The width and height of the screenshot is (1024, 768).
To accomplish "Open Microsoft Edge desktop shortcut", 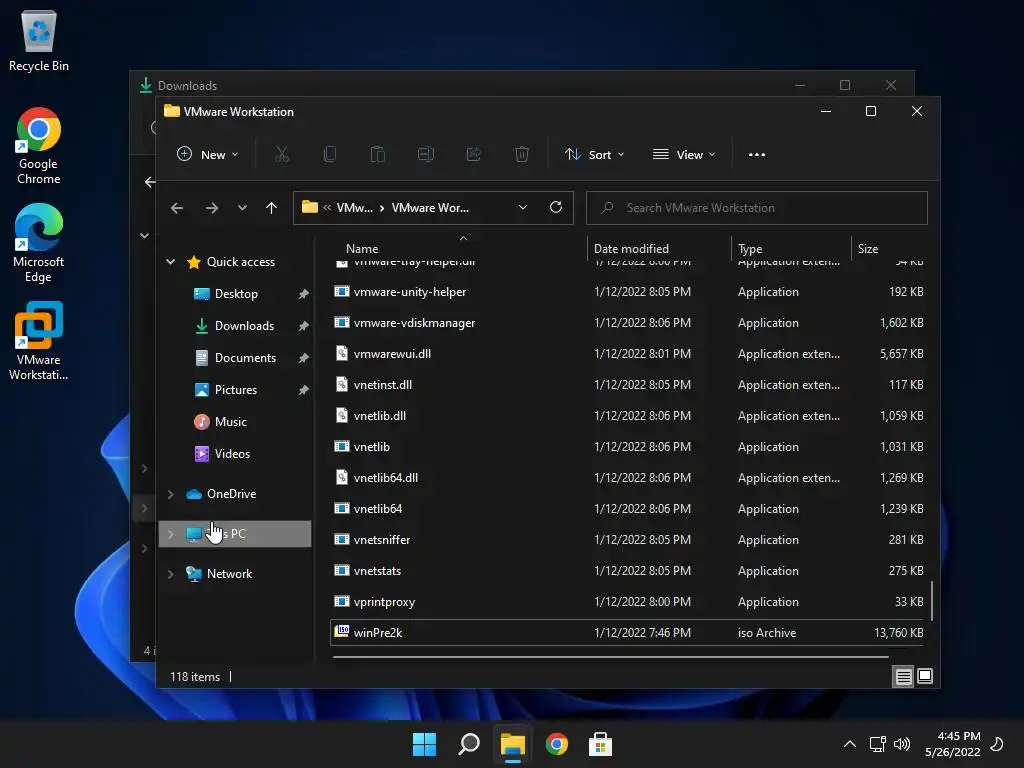I will click(x=39, y=244).
